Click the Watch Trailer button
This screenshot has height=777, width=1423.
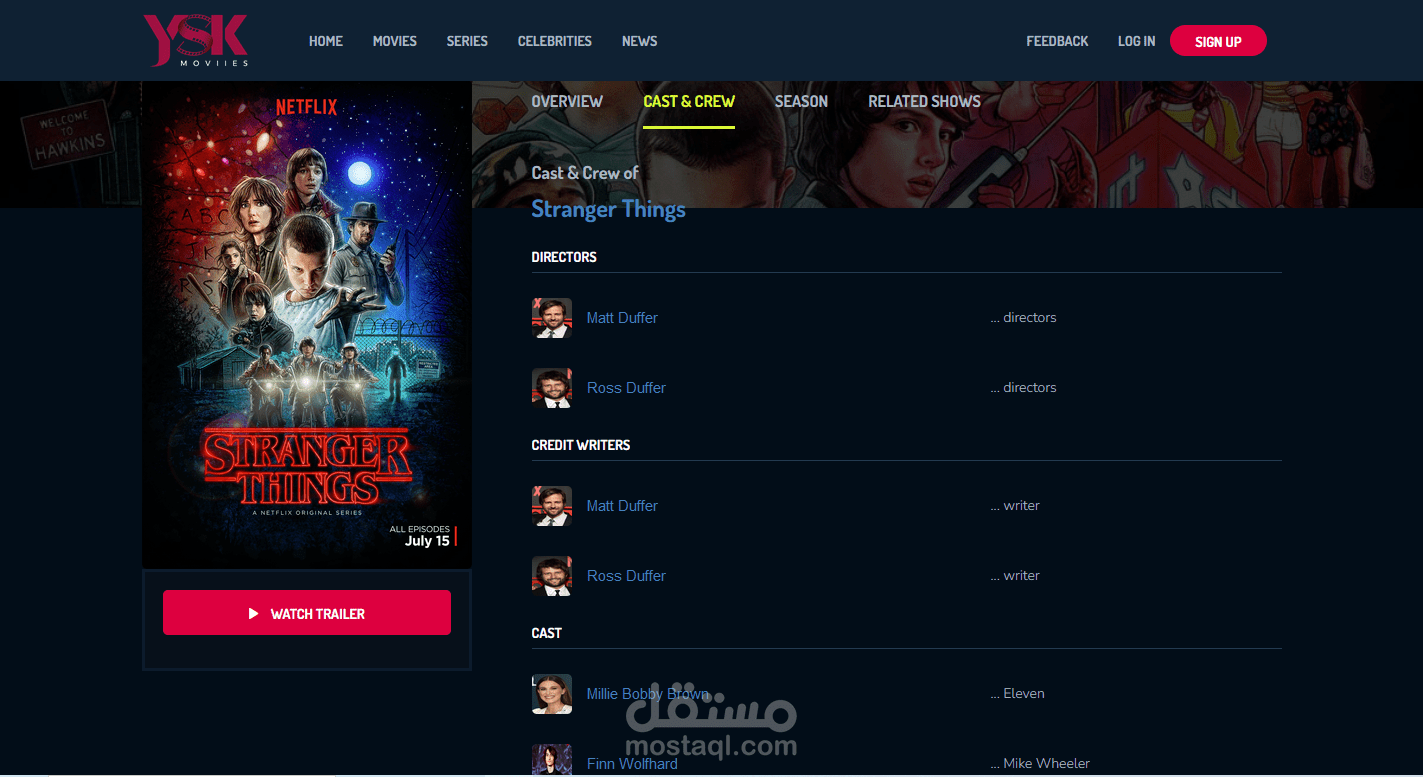[x=307, y=613]
